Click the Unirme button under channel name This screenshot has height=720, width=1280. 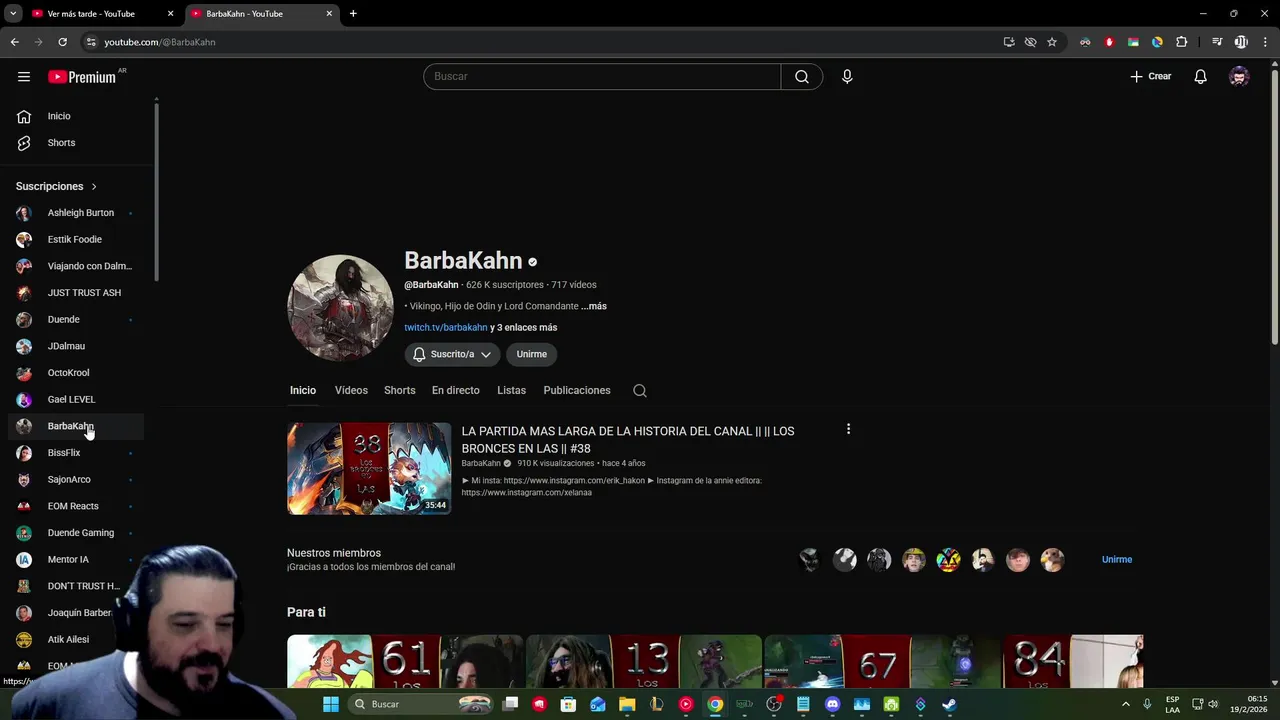[x=532, y=354]
